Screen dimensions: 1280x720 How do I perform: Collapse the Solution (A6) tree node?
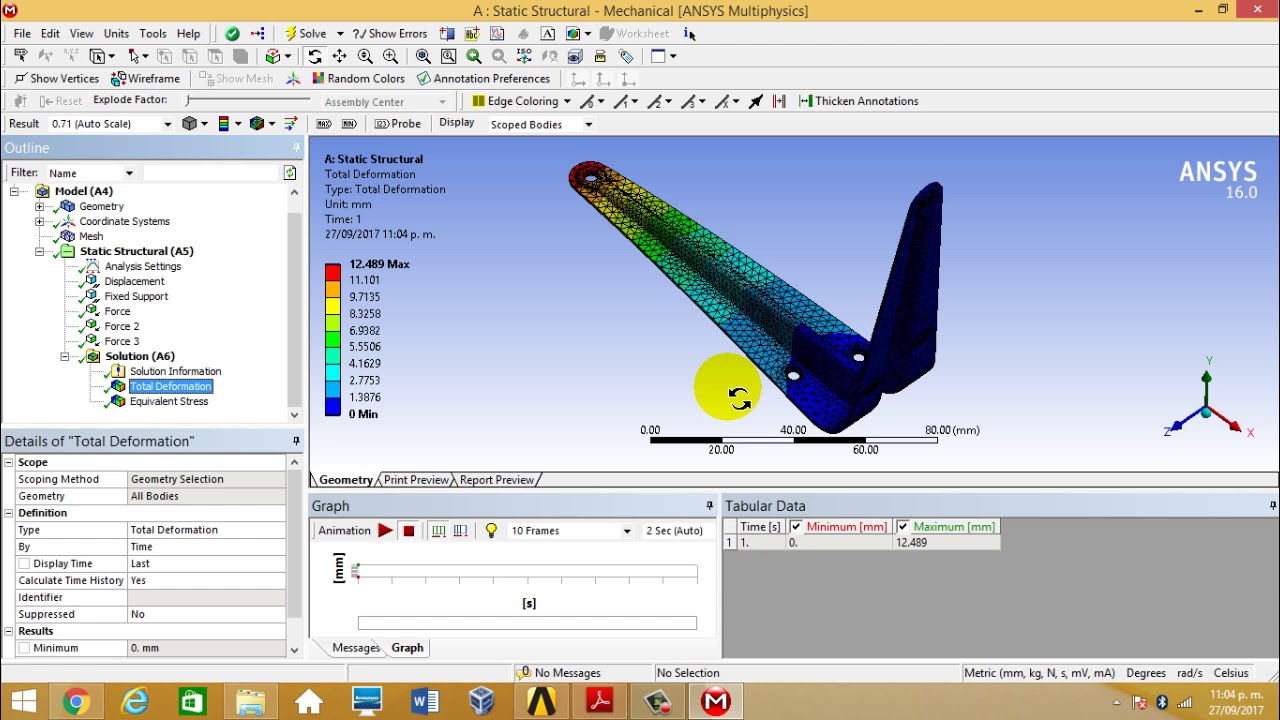click(65, 357)
